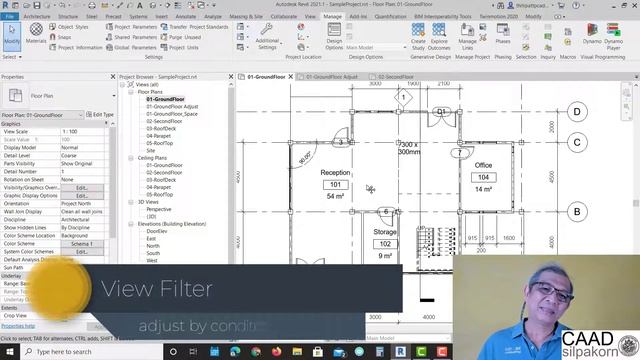Viewport: 640px width, 360px height.
Task: Open the 01-GroundFloor Adjust view tab
Action: (328, 77)
